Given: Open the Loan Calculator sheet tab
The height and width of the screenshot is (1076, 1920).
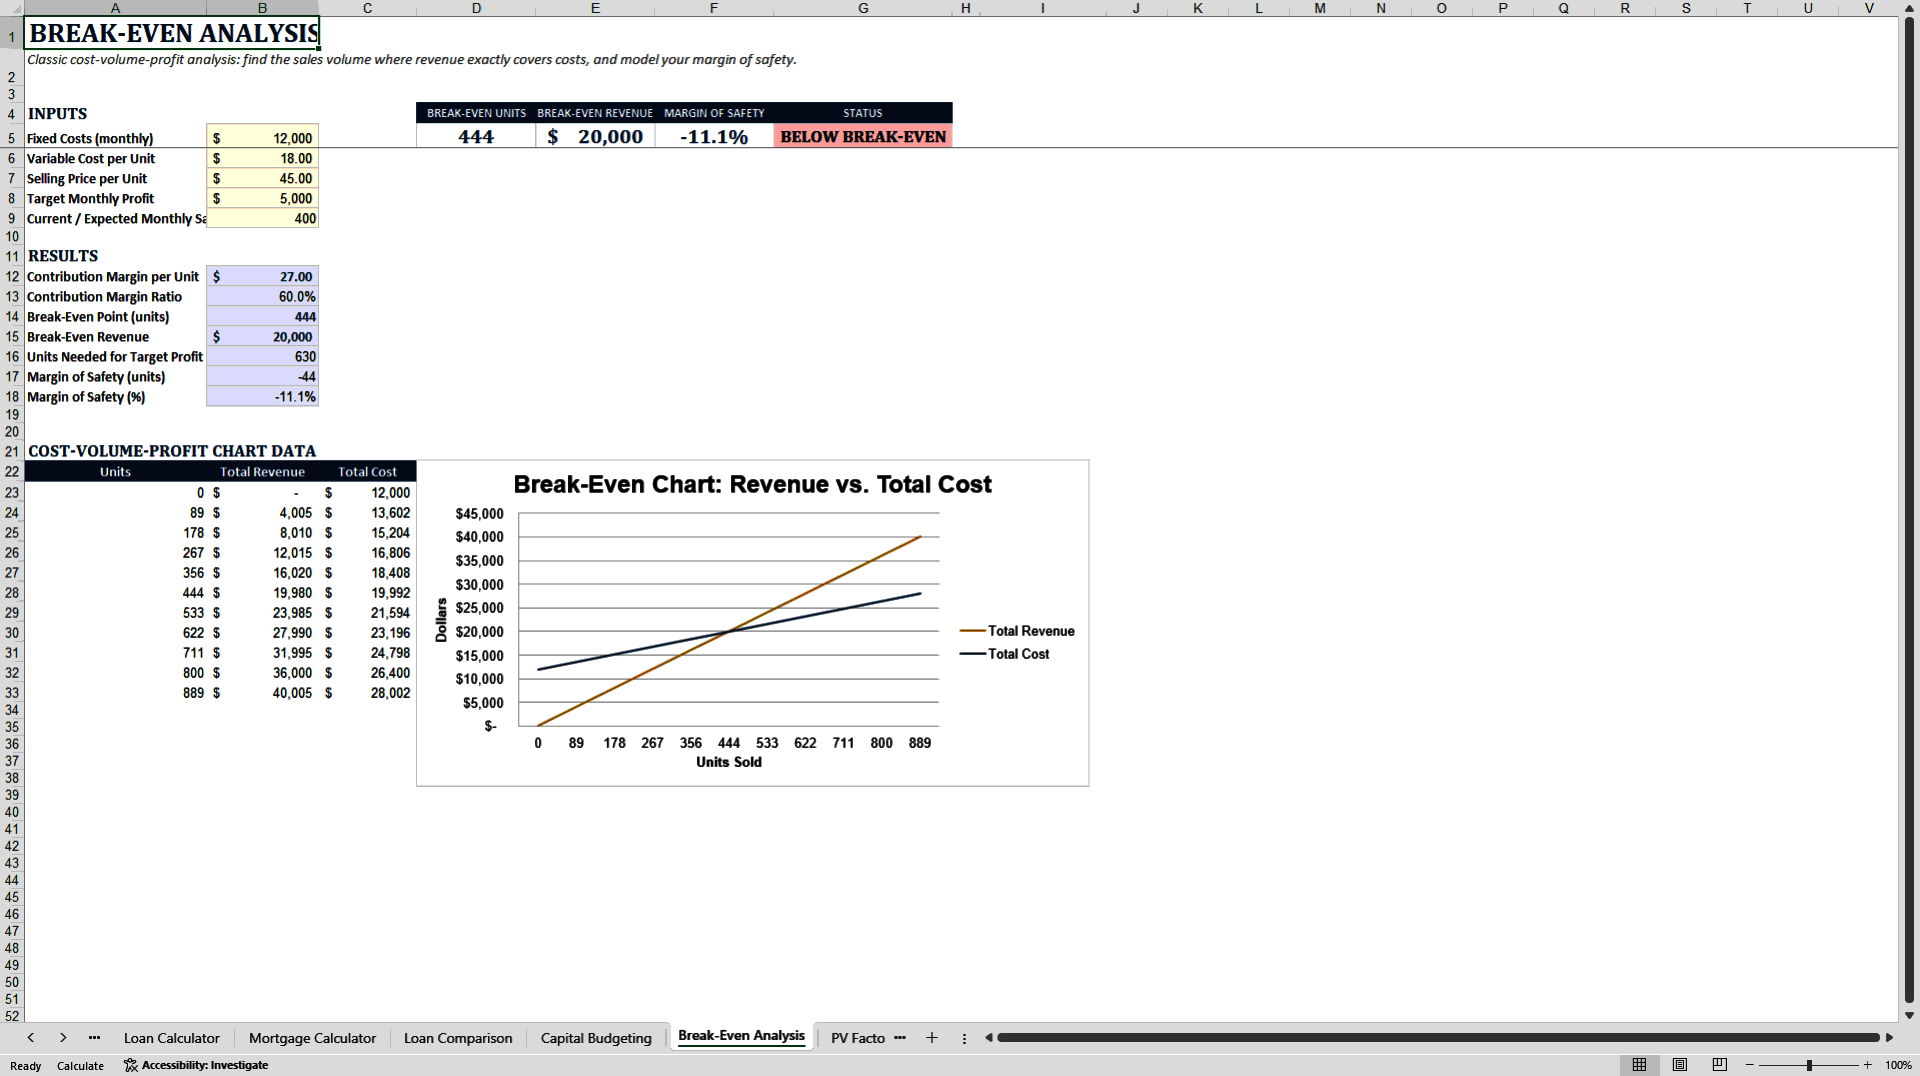Looking at the screenshot, I should pos(171,1038).
